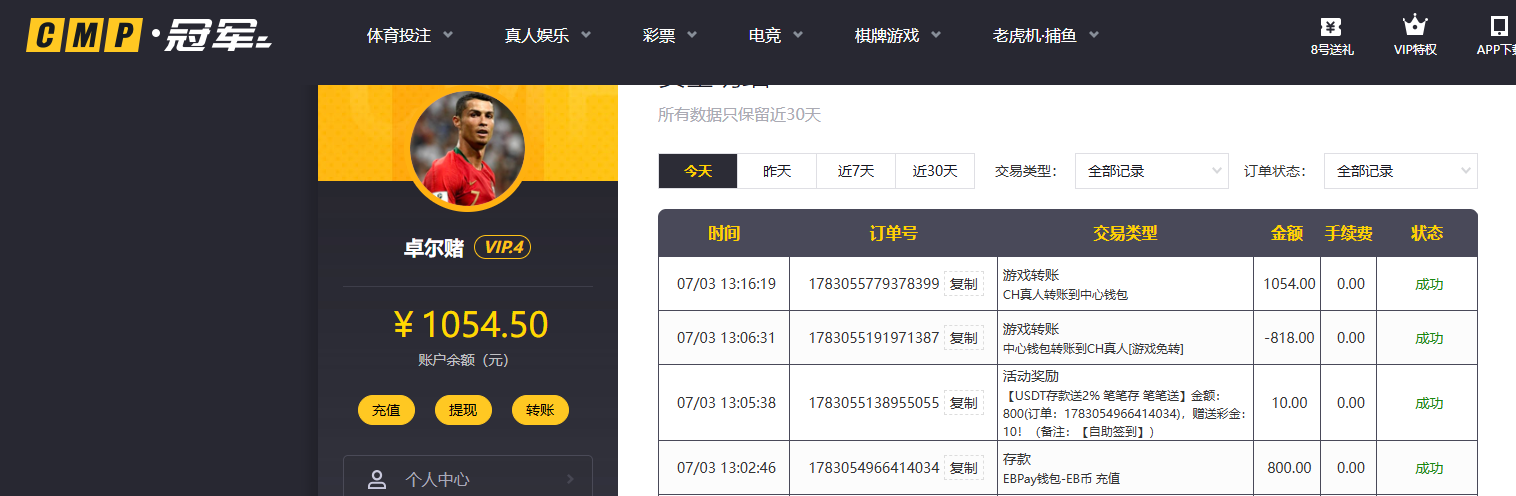This screenshot has width=1516, height=496.
Task: Copy order number 1783055191971387
Action: (963, 338)
